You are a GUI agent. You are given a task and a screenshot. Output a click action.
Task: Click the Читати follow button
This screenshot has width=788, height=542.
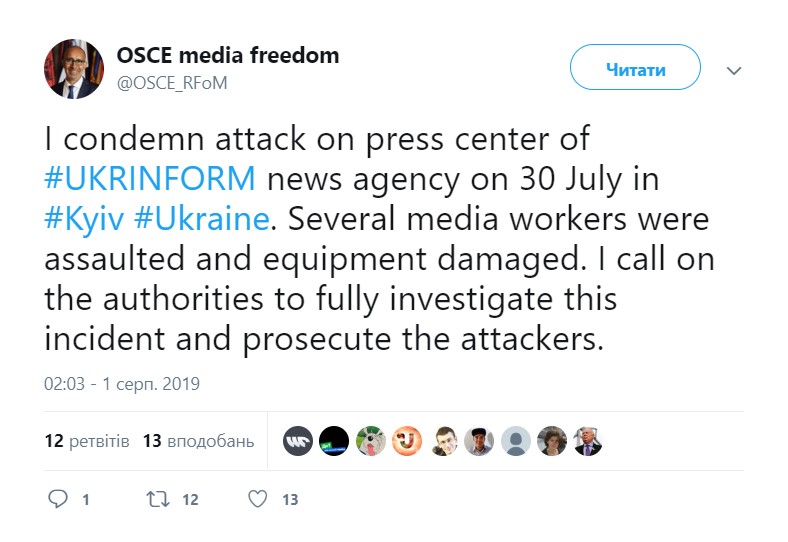click(x=634, y=71)
